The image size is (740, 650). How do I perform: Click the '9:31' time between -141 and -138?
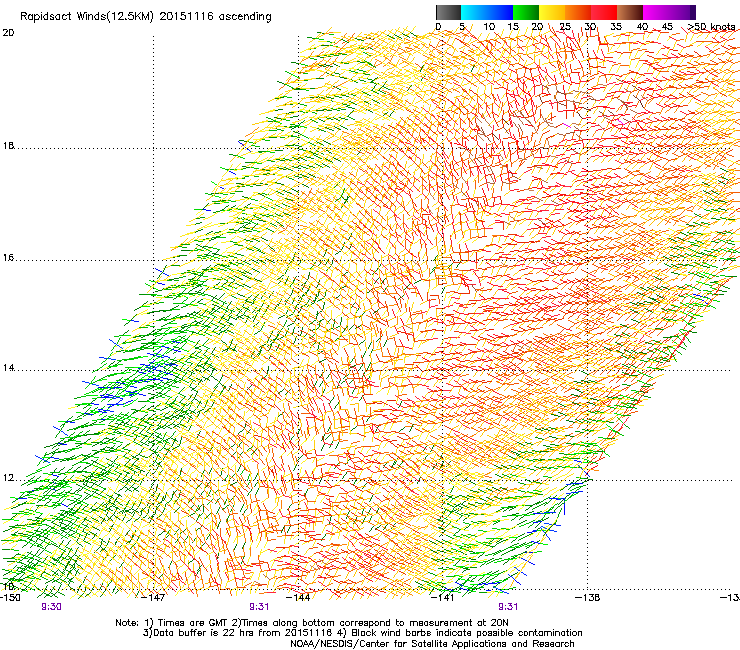pos(508,607)
